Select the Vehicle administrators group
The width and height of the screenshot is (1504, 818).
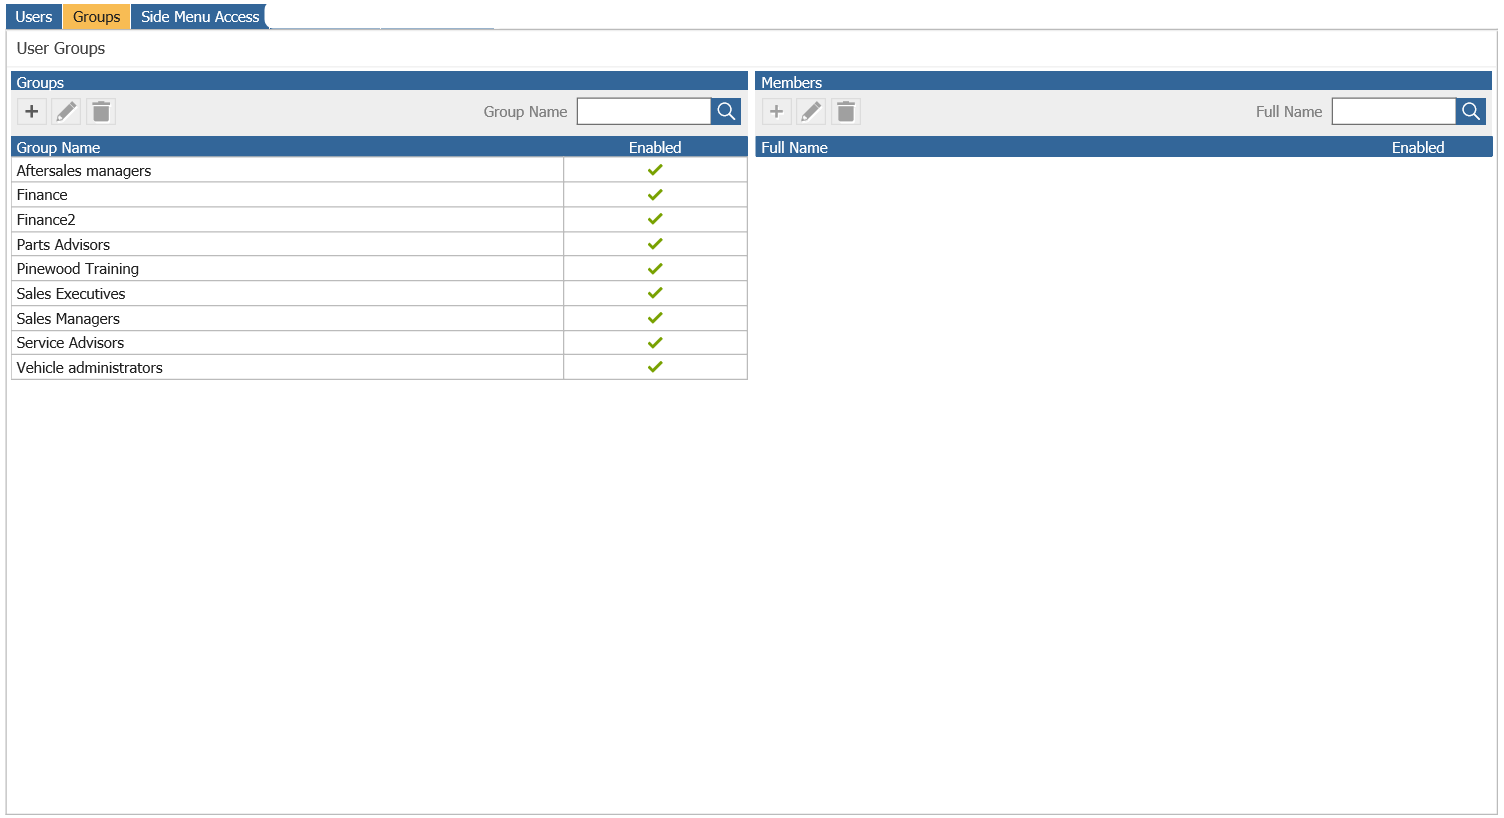point(200,367)
